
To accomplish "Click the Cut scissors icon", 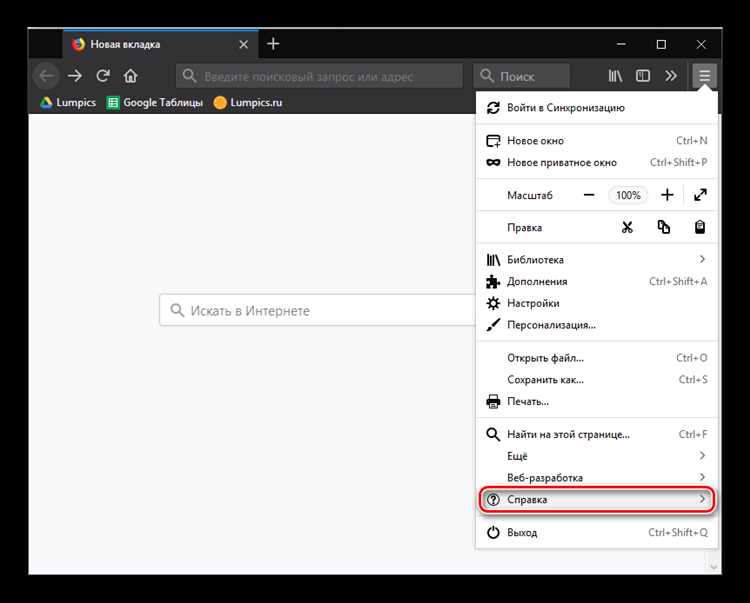I will click(627, 227).
